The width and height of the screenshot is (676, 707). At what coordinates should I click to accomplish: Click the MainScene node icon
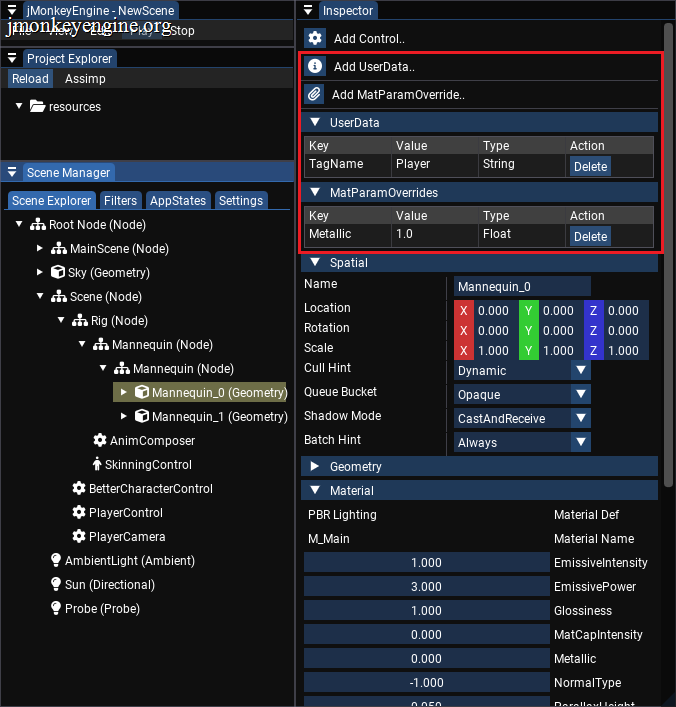coord(59,248)
